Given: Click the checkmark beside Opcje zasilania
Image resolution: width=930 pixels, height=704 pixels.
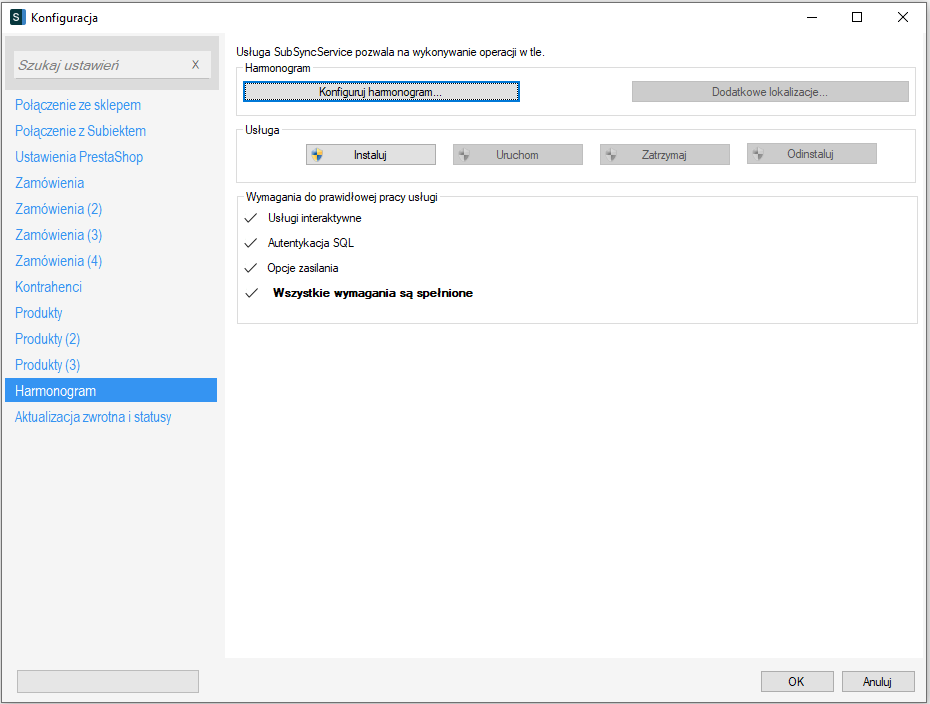Looking at the screenshot, I should (250, 268).
